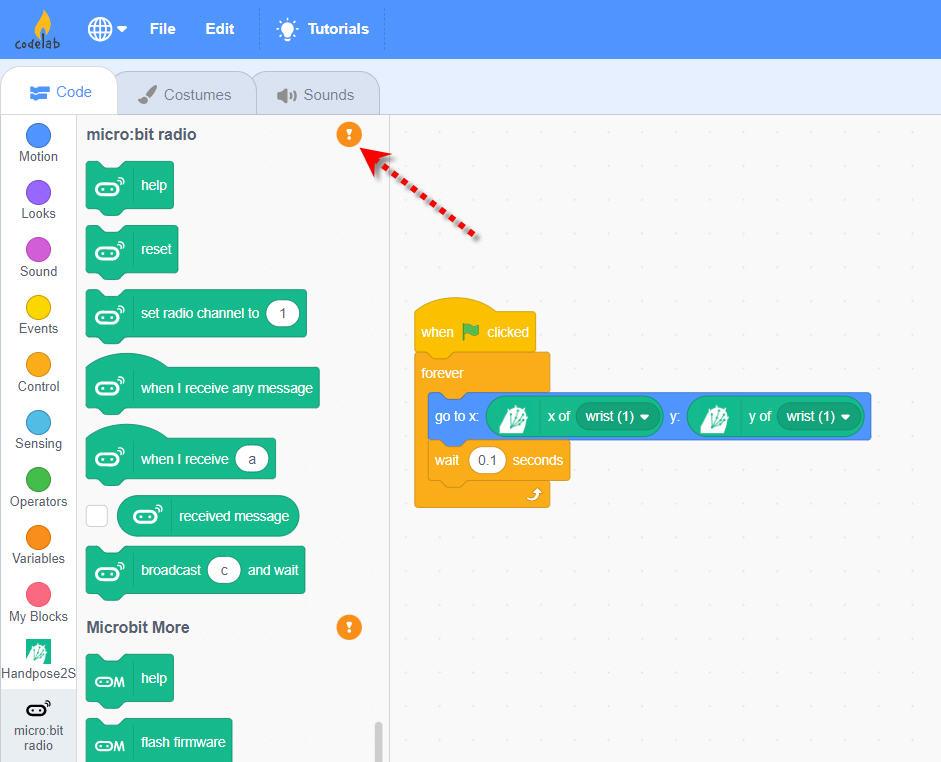Tick the received message checkbox
941x762 pixels.
pos(97,515)
